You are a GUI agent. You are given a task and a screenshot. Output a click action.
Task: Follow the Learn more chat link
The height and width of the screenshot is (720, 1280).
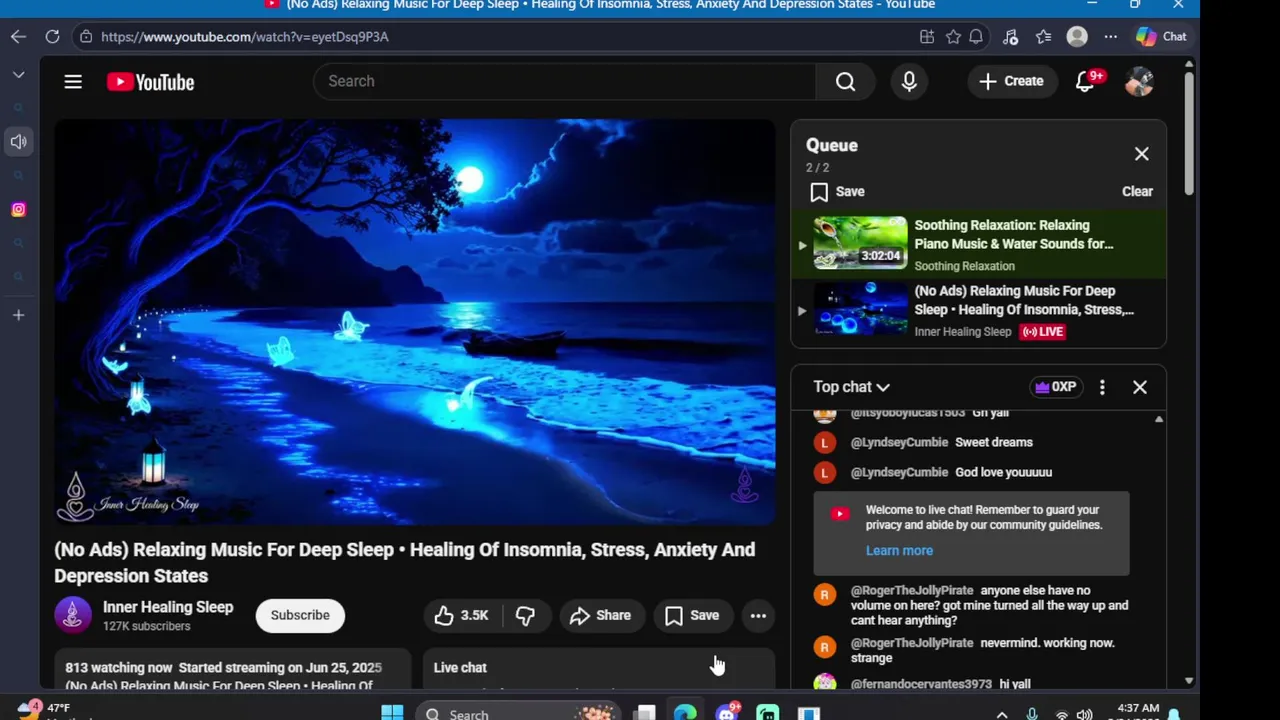click(x=899, y=550)
